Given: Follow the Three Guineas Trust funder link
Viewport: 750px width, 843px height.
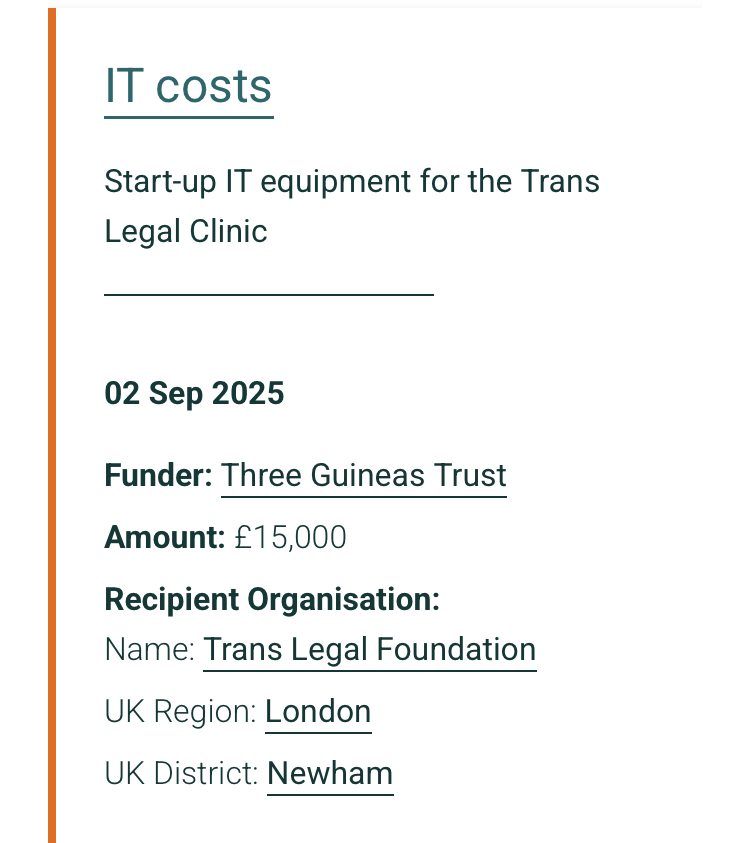Looking at the screenshot, I should coord(363,475).
